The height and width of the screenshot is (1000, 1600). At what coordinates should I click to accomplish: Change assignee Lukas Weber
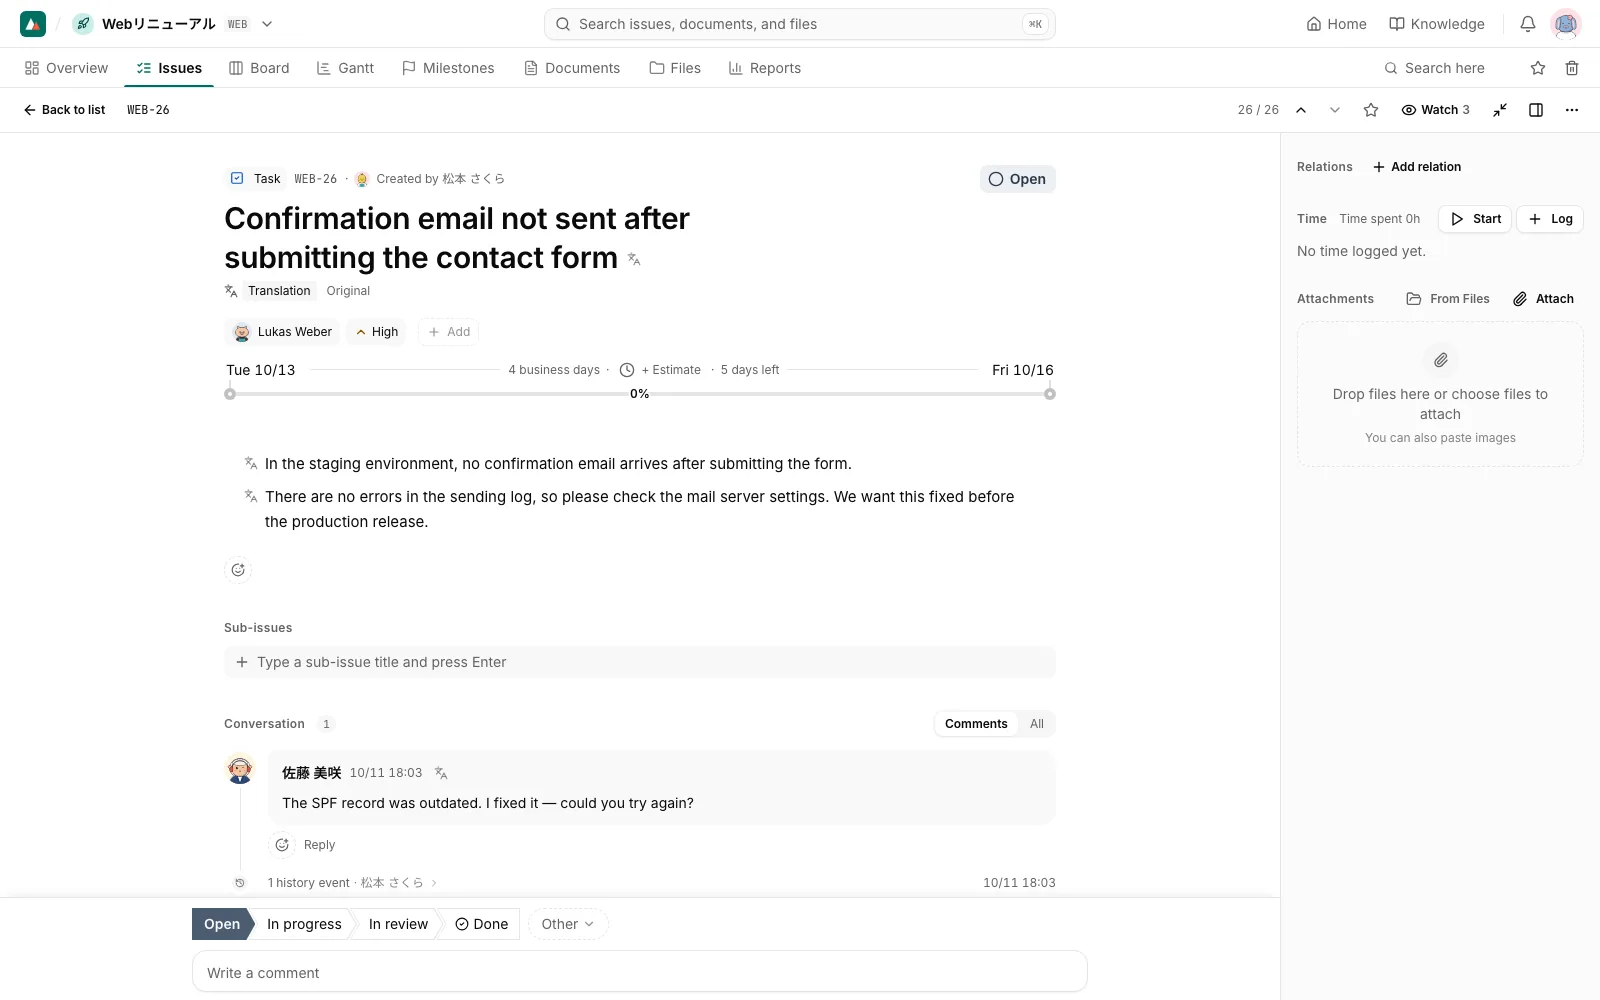282,332
